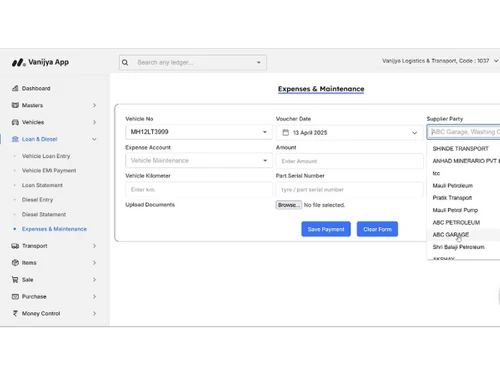
Task: Click the Loan & Diesel bank icon
Action: pyautogui.click(x=15, y=139)
